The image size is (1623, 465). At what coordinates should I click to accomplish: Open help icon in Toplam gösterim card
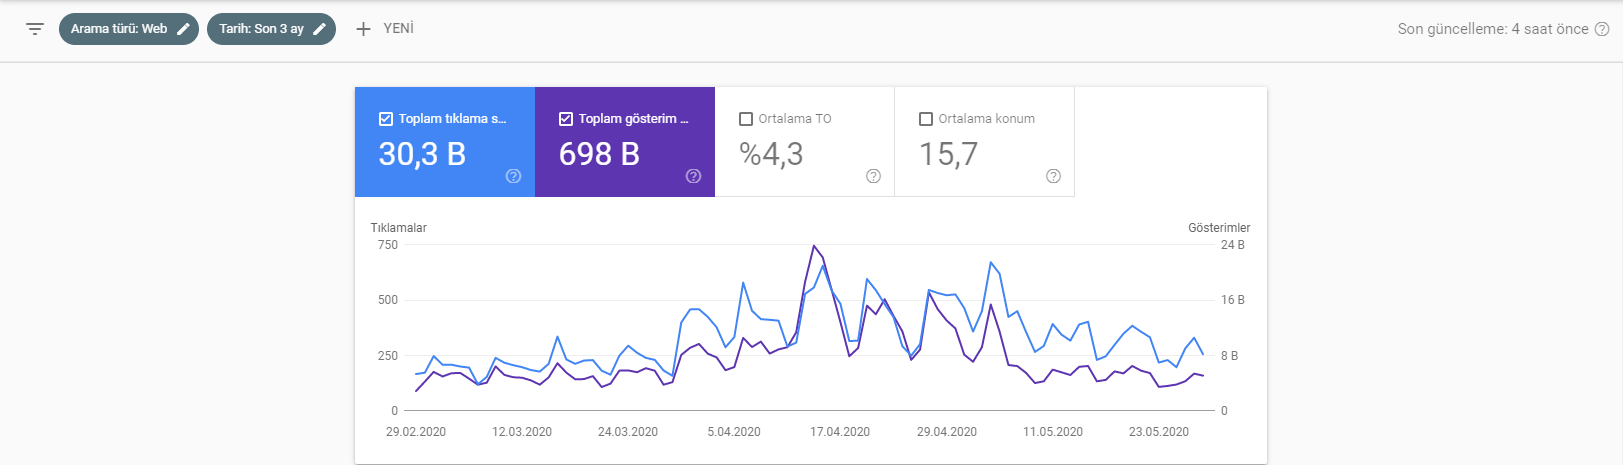pyautogui.click(x=694, y=176)
